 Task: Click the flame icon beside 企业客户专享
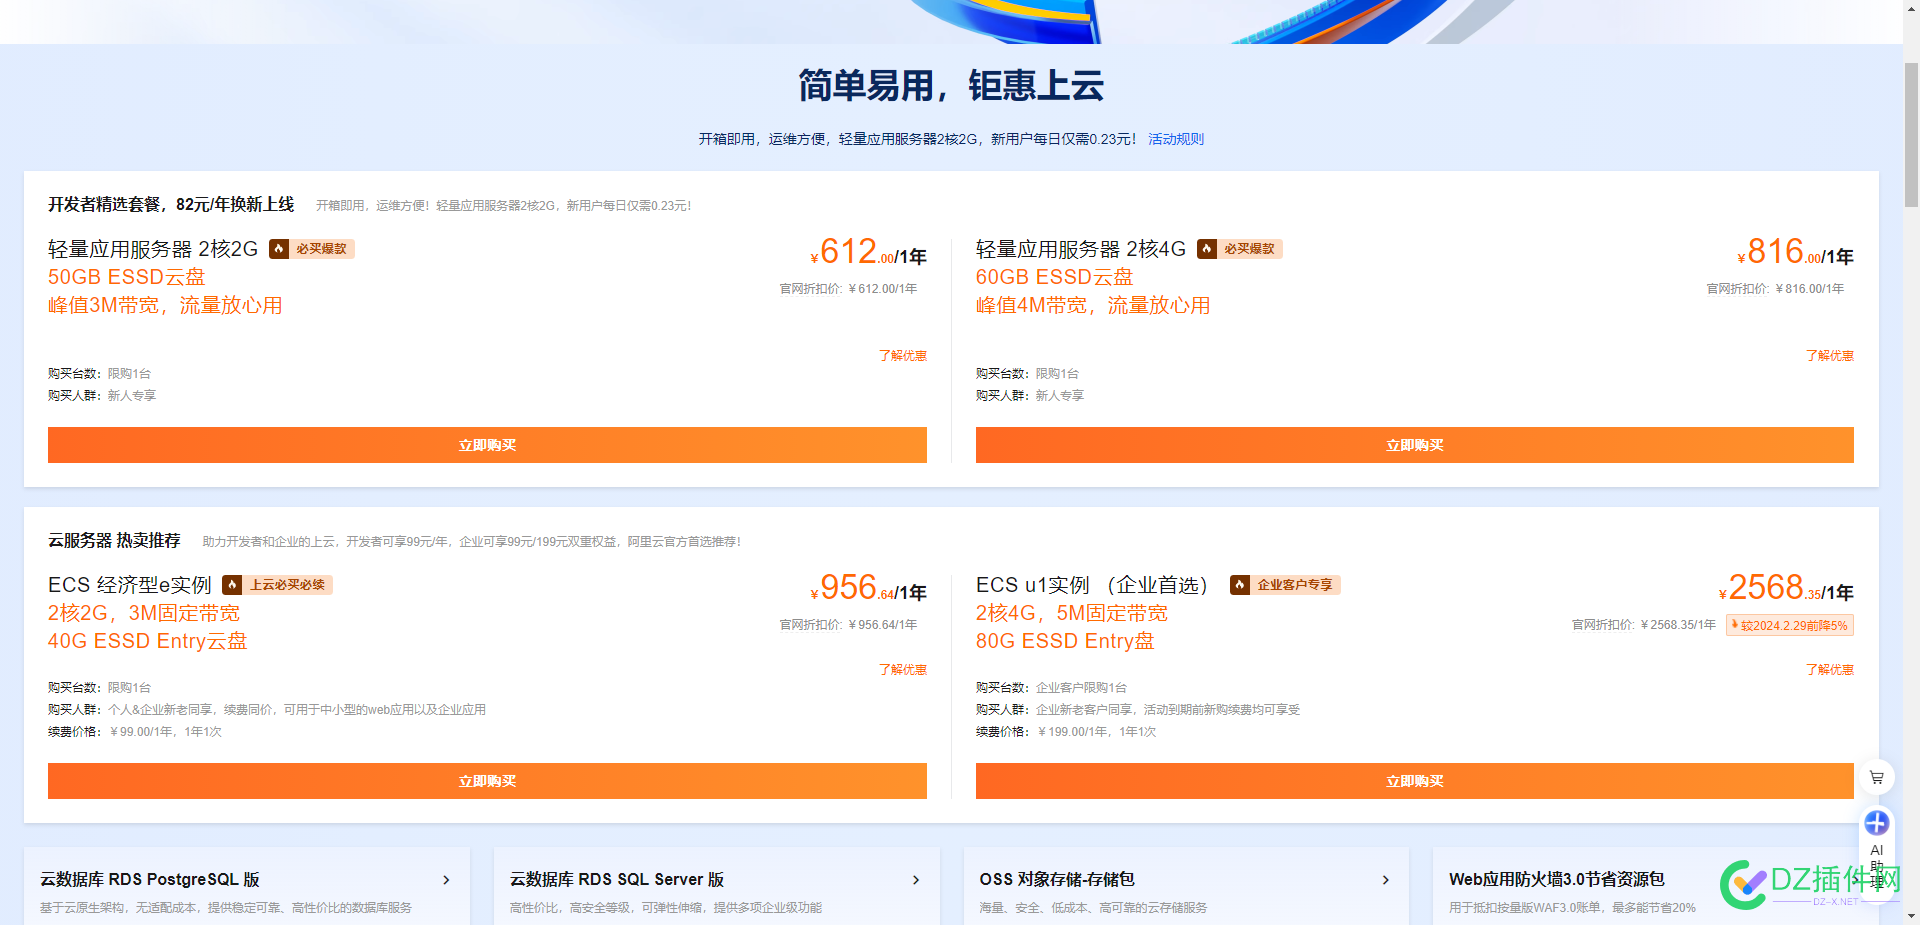point(1240,585)
